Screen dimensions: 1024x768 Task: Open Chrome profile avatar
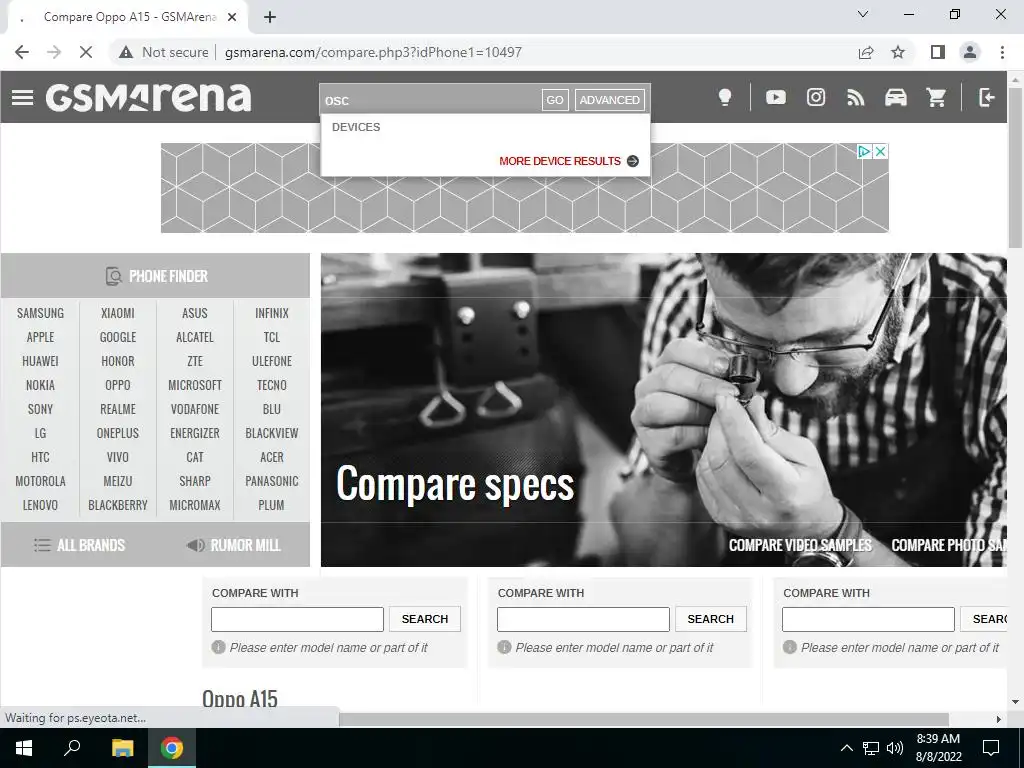coord(970,52)
